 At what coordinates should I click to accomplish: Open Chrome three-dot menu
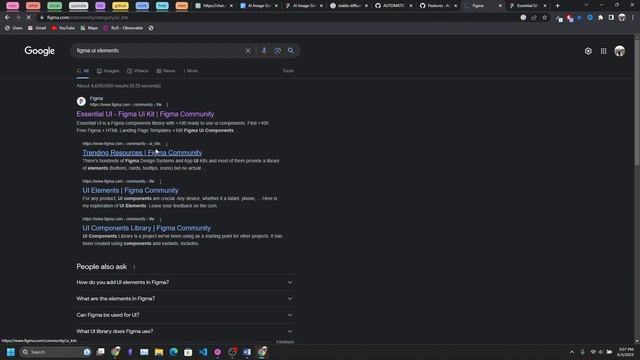coord(633,18)
